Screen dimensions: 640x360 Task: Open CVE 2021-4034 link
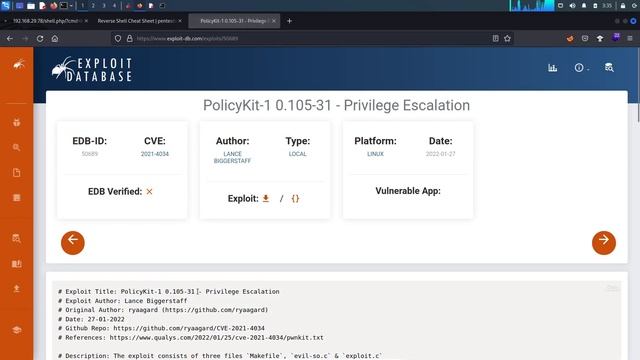tap(155, 154)
